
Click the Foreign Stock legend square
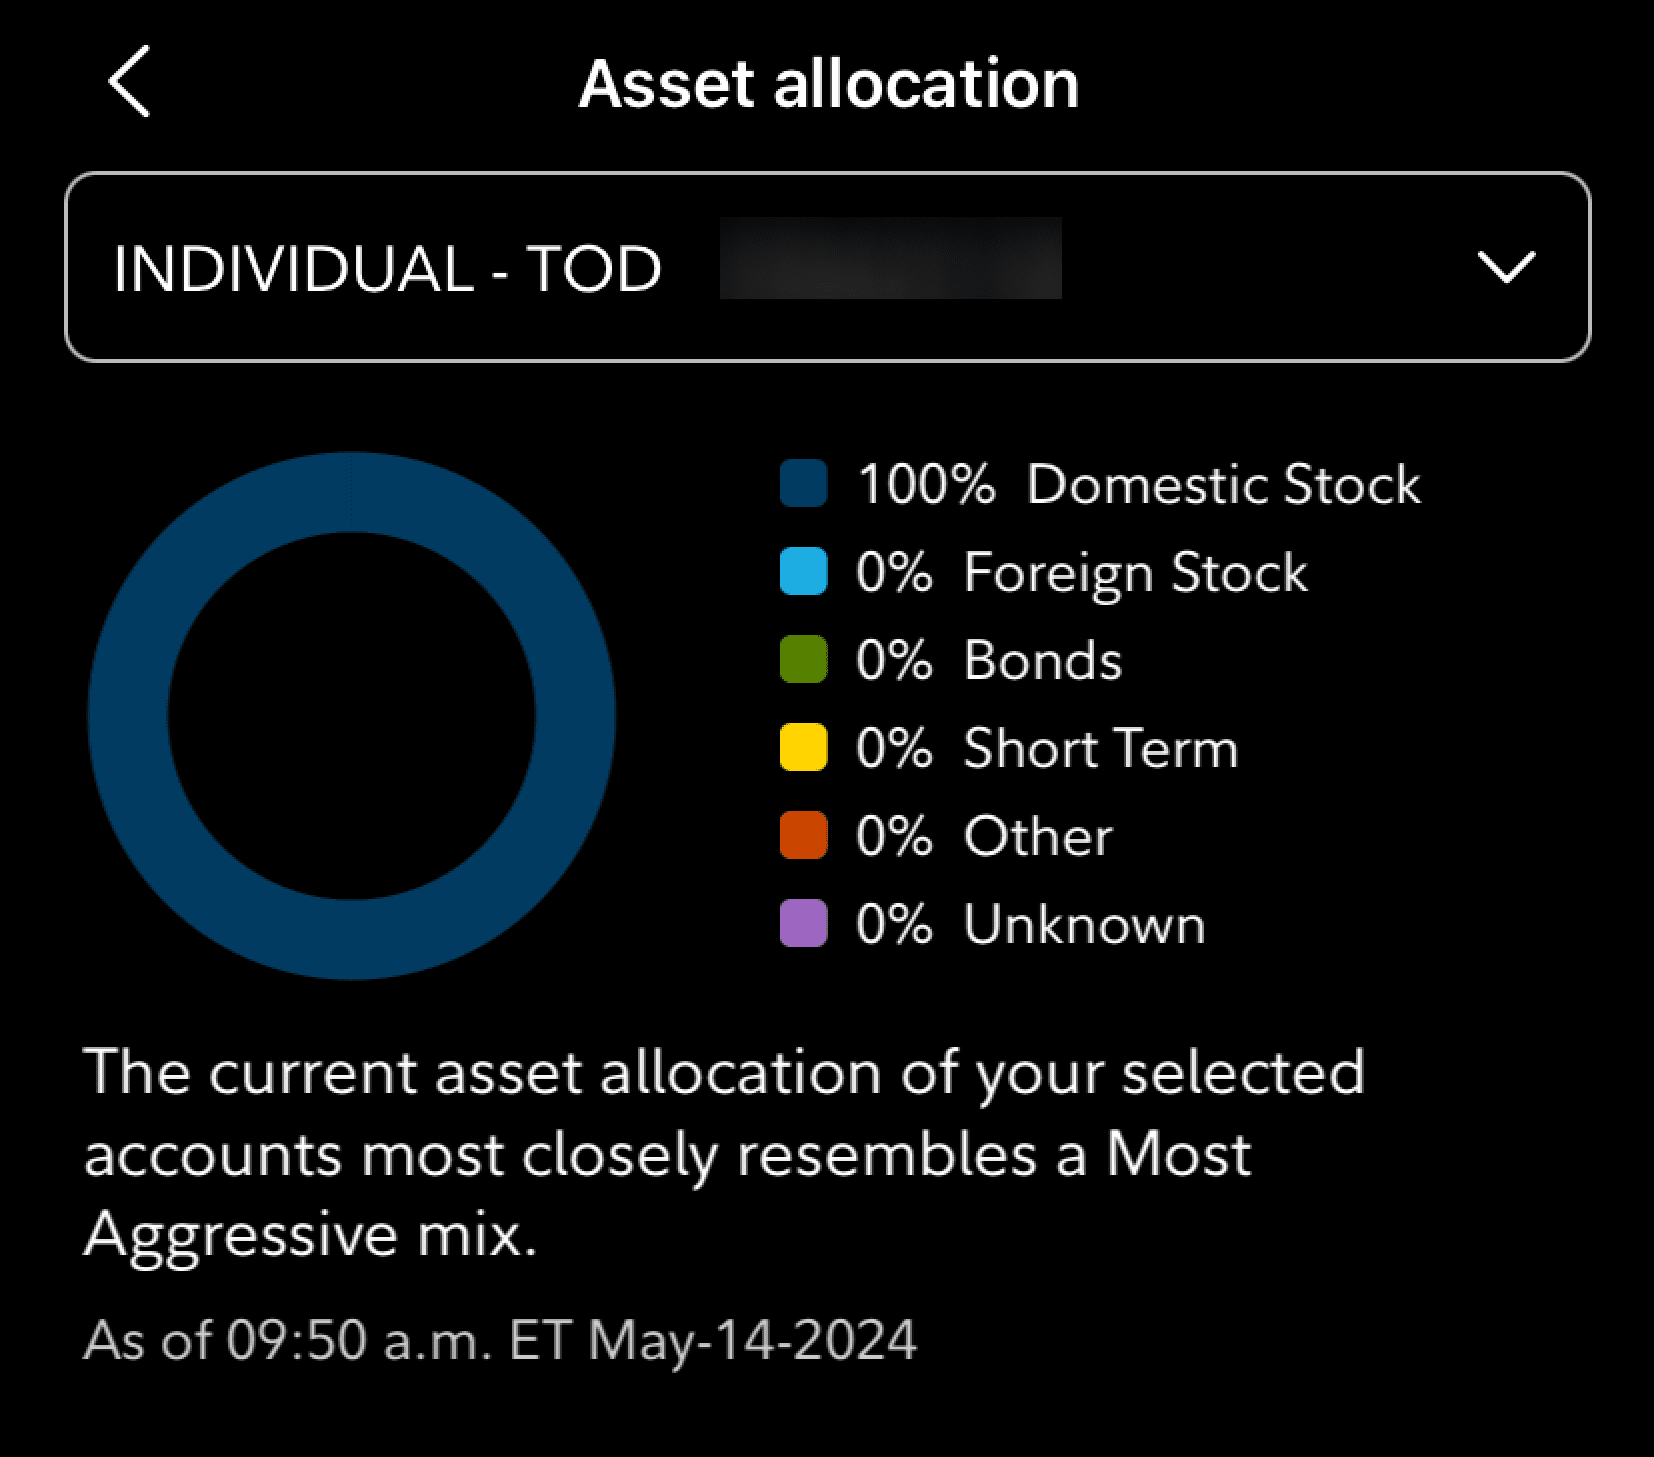point(803,572)
